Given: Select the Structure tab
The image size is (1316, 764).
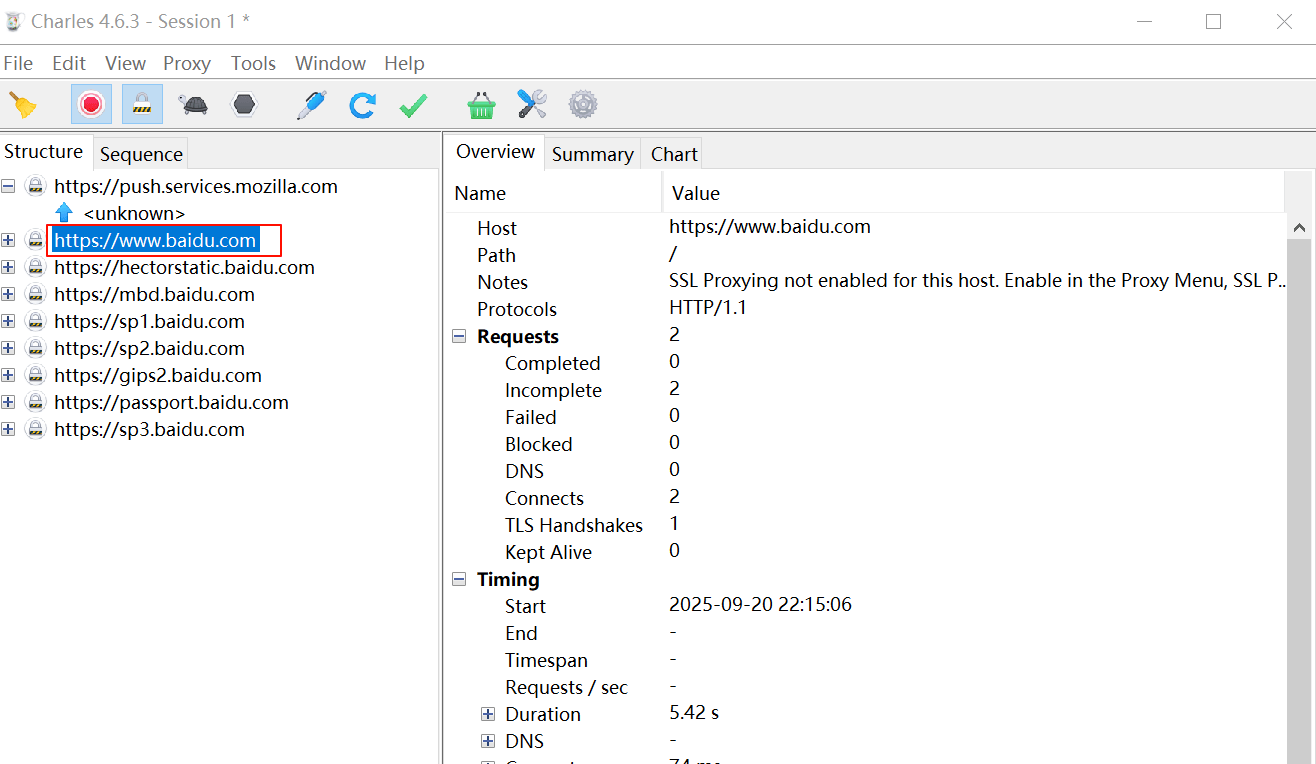Looking at the screenshot, I should [x=44, y=152].
